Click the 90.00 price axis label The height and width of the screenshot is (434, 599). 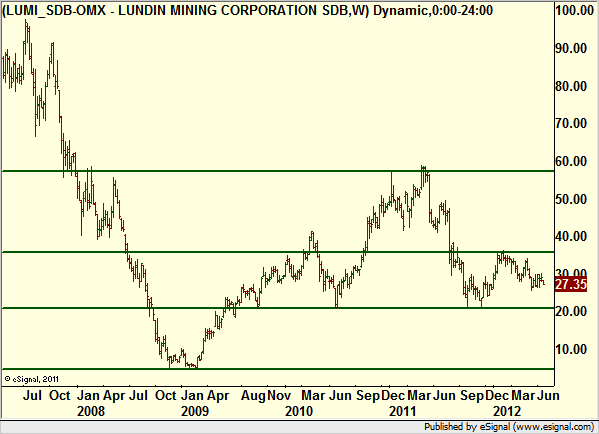[571, 48]
